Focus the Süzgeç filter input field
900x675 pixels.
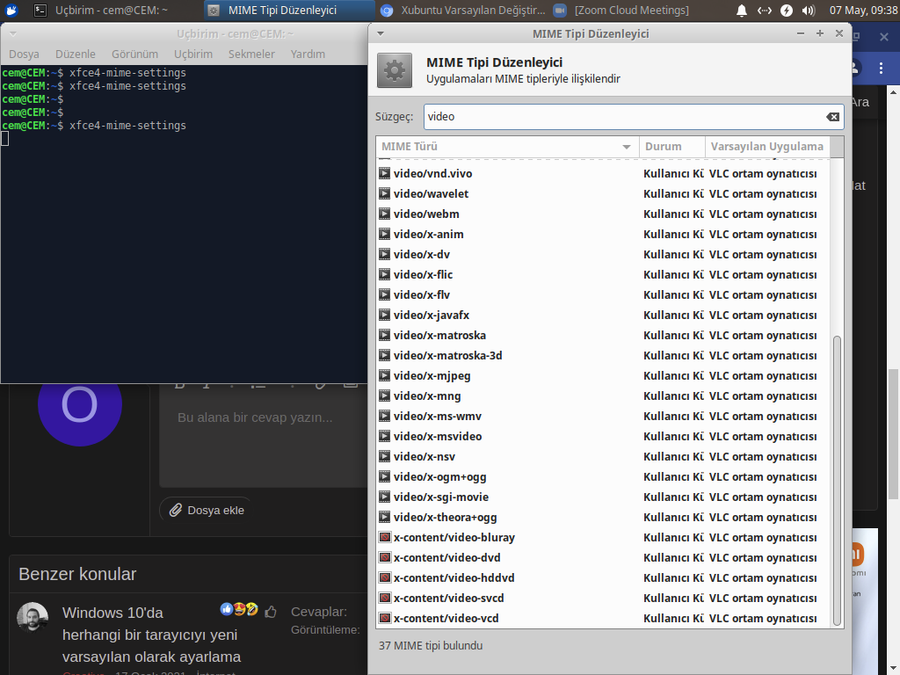pyautogui.click(x=634, y=117)
